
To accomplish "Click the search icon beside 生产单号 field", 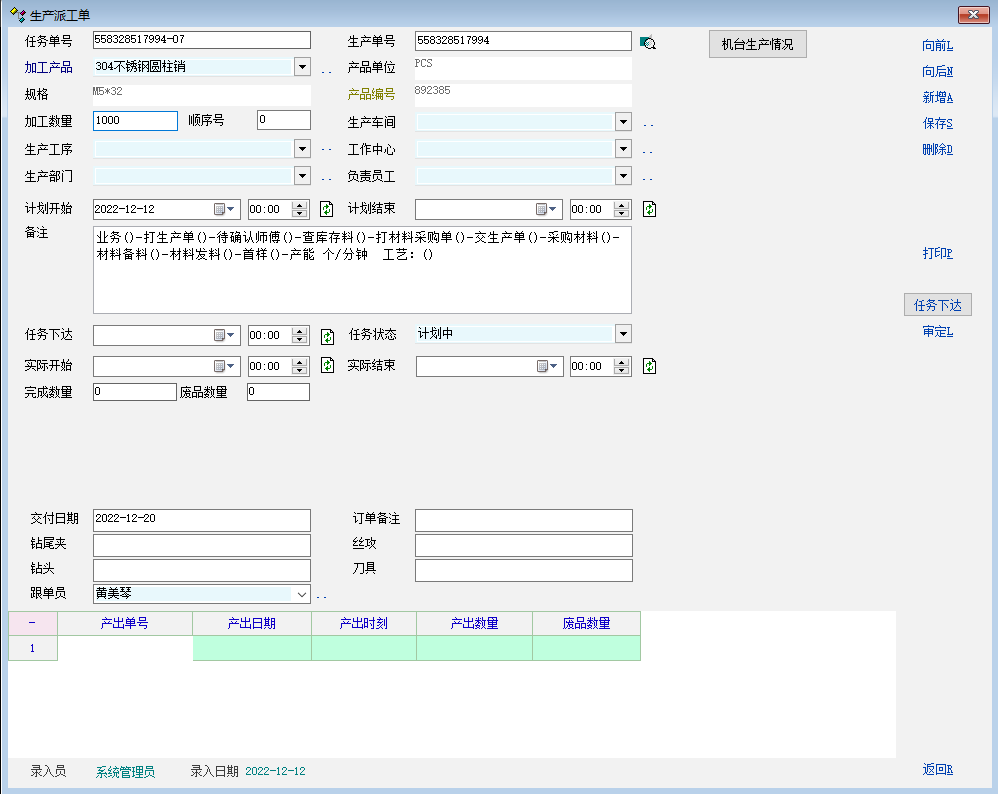I will (x=647, y=42).
